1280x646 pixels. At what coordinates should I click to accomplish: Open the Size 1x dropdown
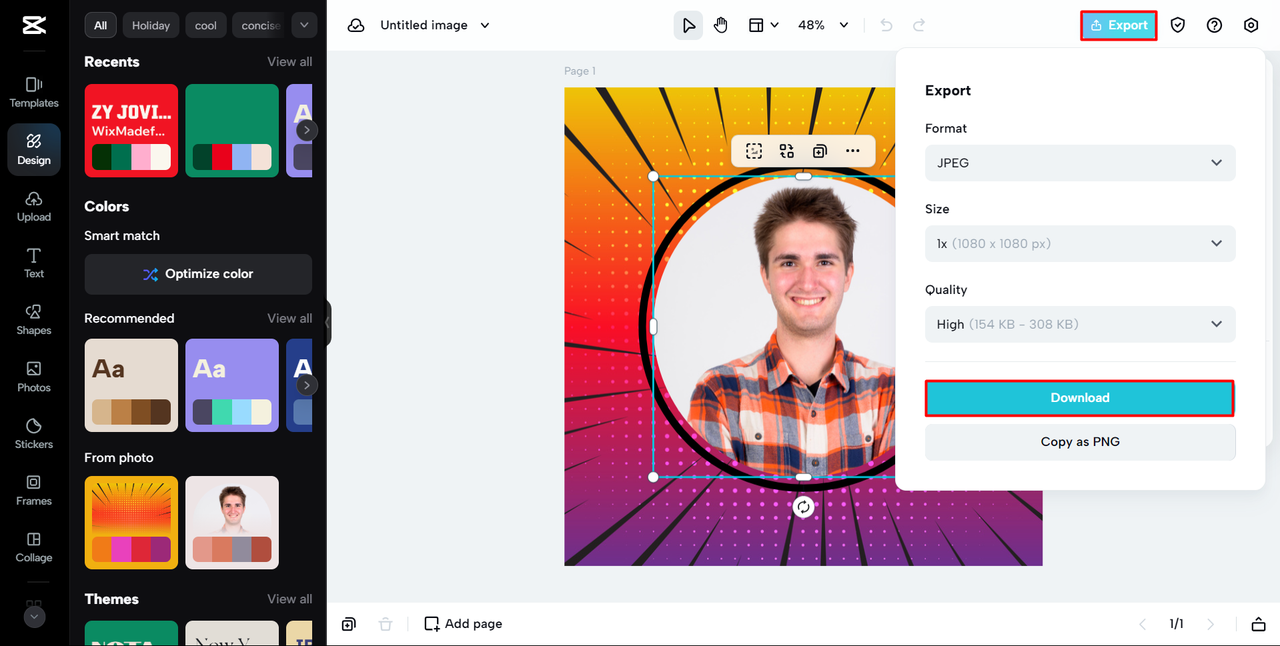(x=1080, y=244)
